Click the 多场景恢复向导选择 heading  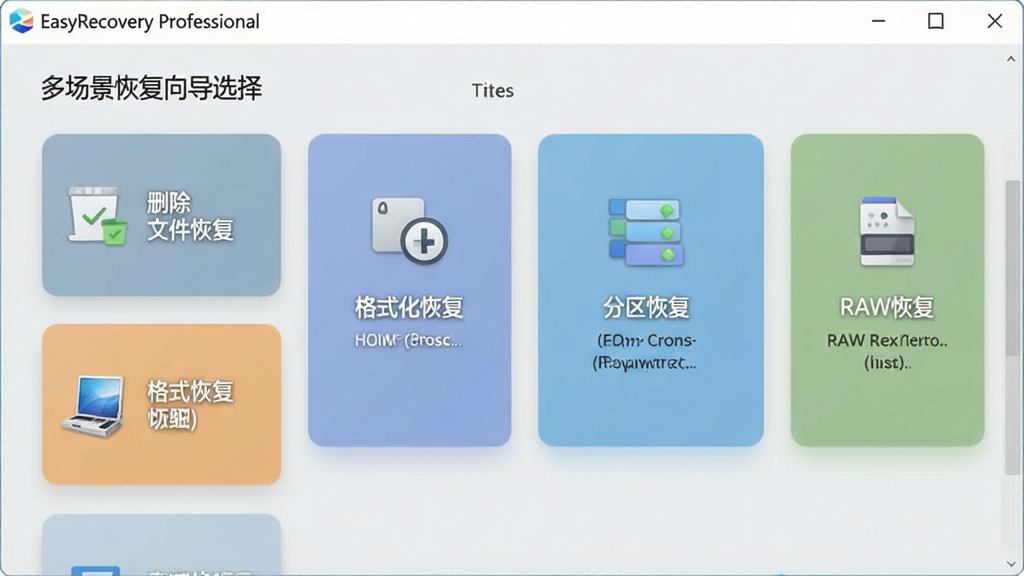(152, 88)
